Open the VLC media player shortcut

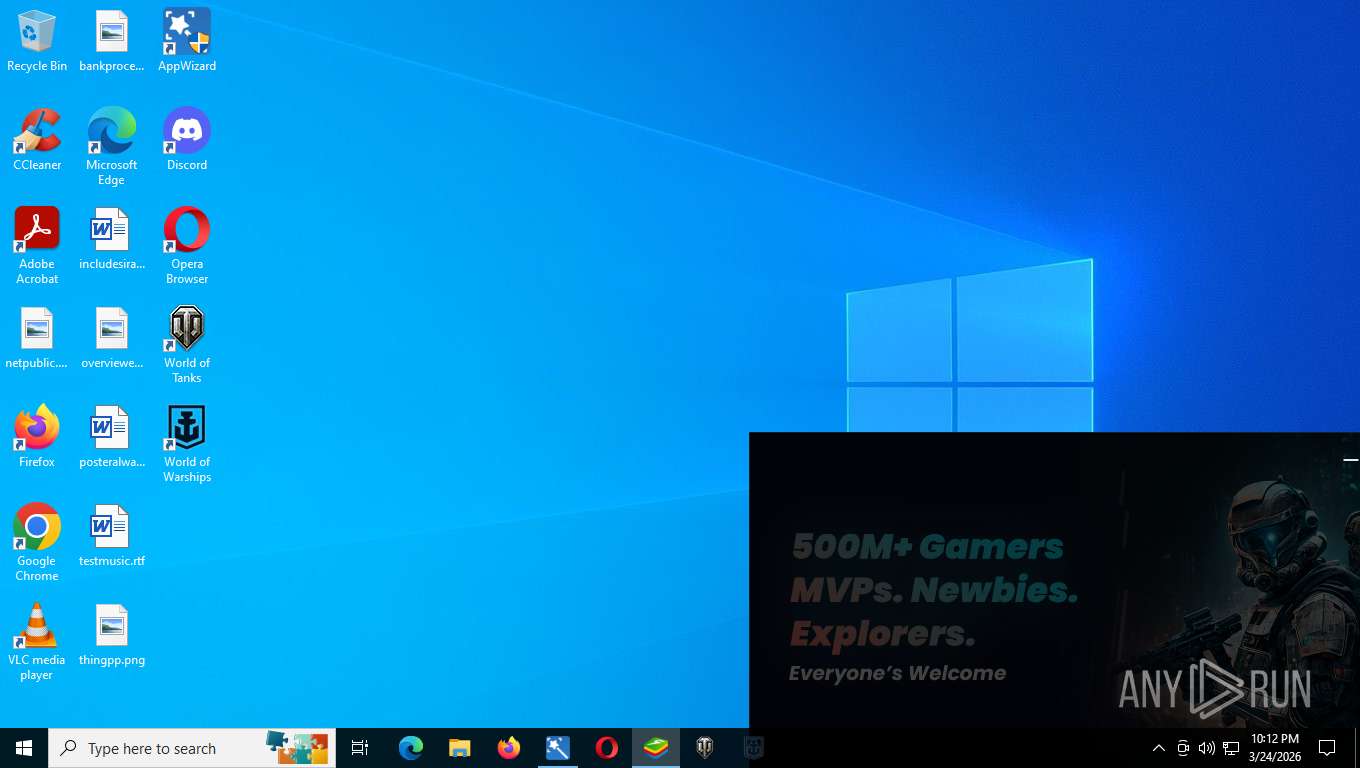click(x=37, y=642)
